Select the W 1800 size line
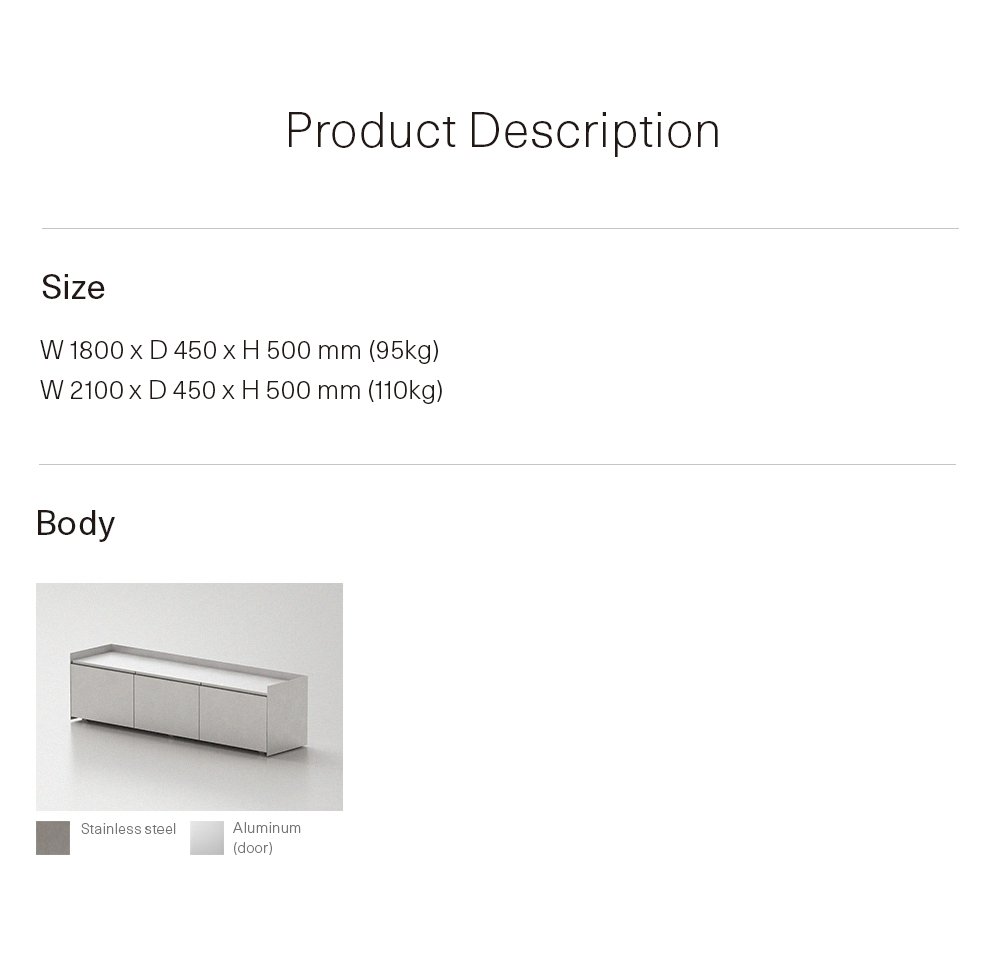 pyautogui.click(x=239, y=350)
